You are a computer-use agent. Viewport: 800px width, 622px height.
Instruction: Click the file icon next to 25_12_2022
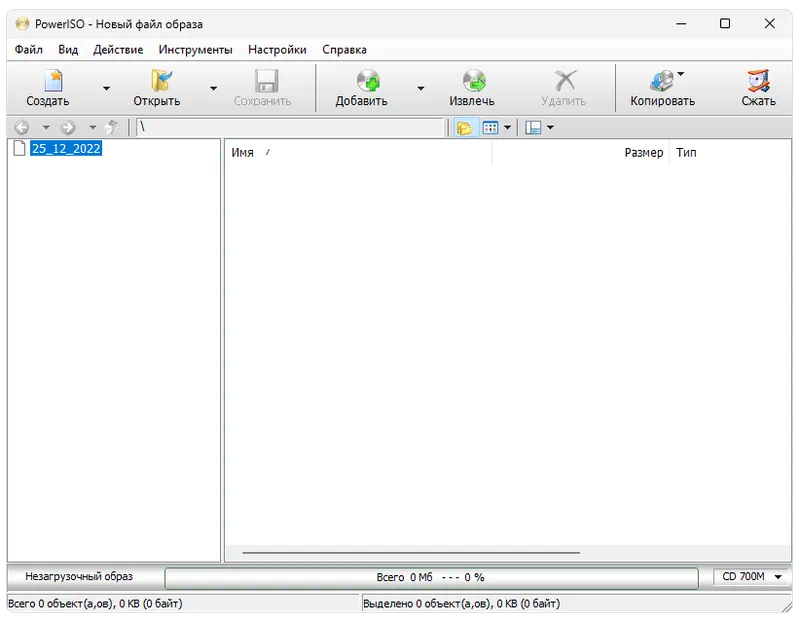tap(19, 148)
